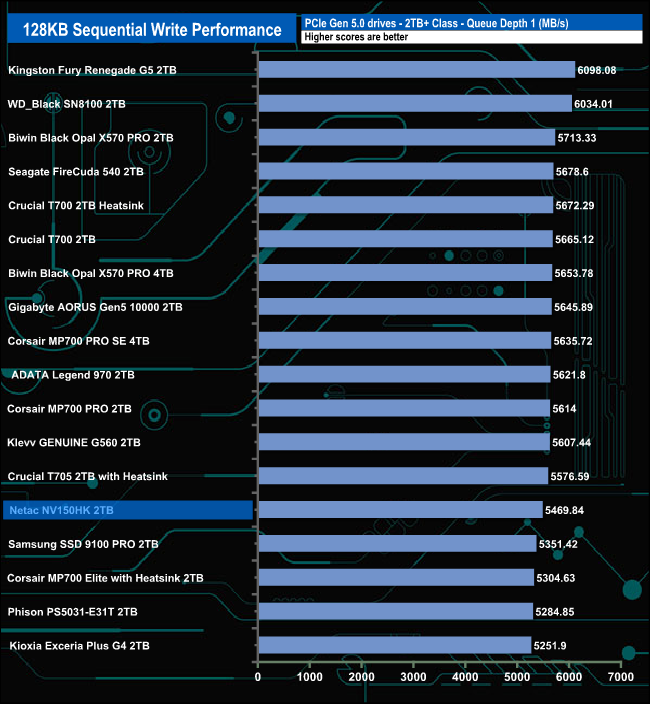Image resolution: width=650 pixels, height=704 pixels.
Task: Select the Biwin Black Opal X570 PRO 2TB label
Action: (x=91, y=138)
